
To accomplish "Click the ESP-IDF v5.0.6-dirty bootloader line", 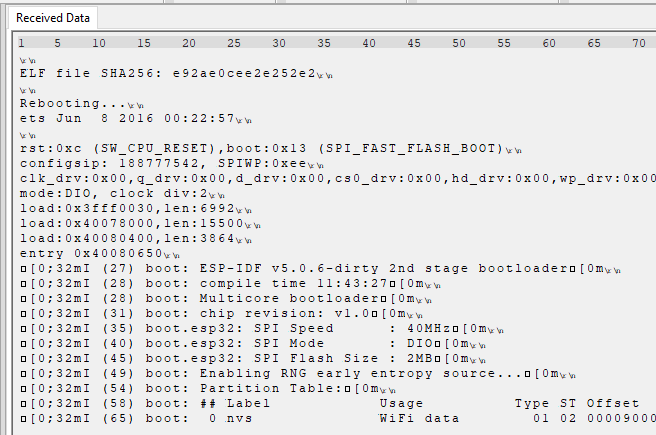I will tap(320, 269).
